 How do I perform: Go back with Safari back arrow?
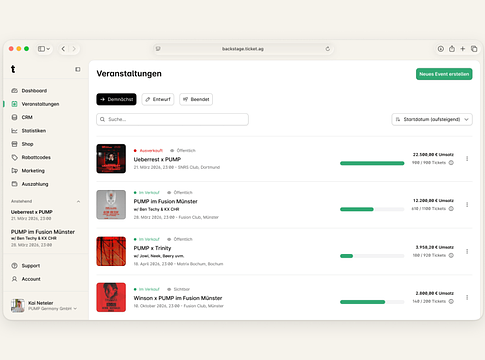pyautogui.click(x=63, y=49)
